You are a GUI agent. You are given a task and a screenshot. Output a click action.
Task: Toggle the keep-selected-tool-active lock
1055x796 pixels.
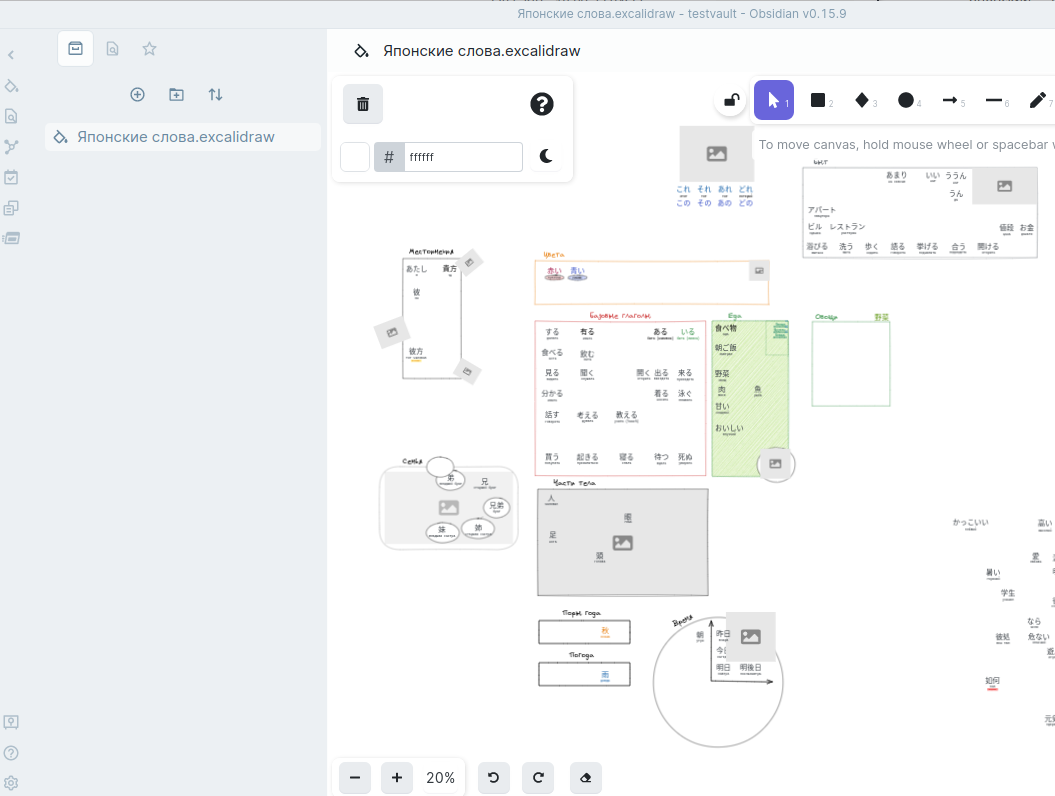730,100
